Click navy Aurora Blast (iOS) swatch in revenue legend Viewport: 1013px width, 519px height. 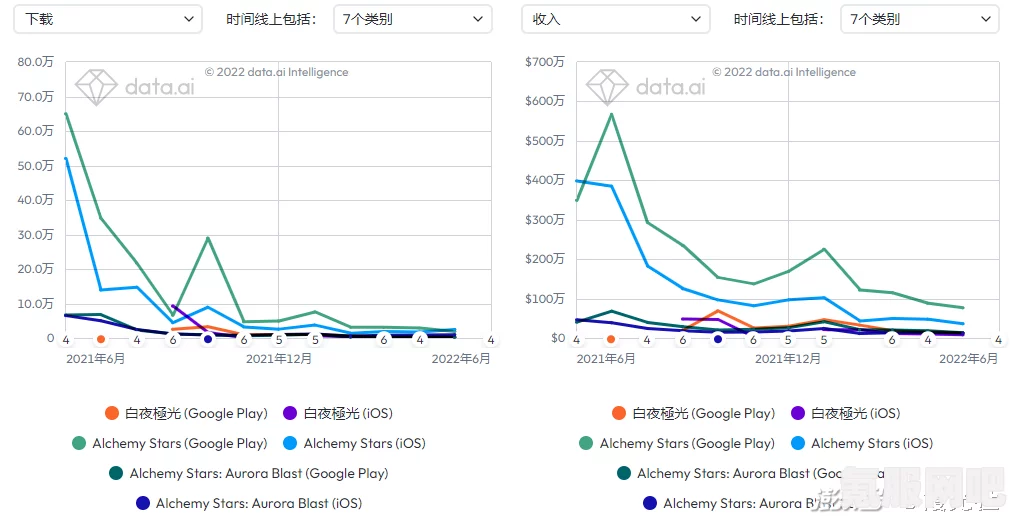coord(650,503)
